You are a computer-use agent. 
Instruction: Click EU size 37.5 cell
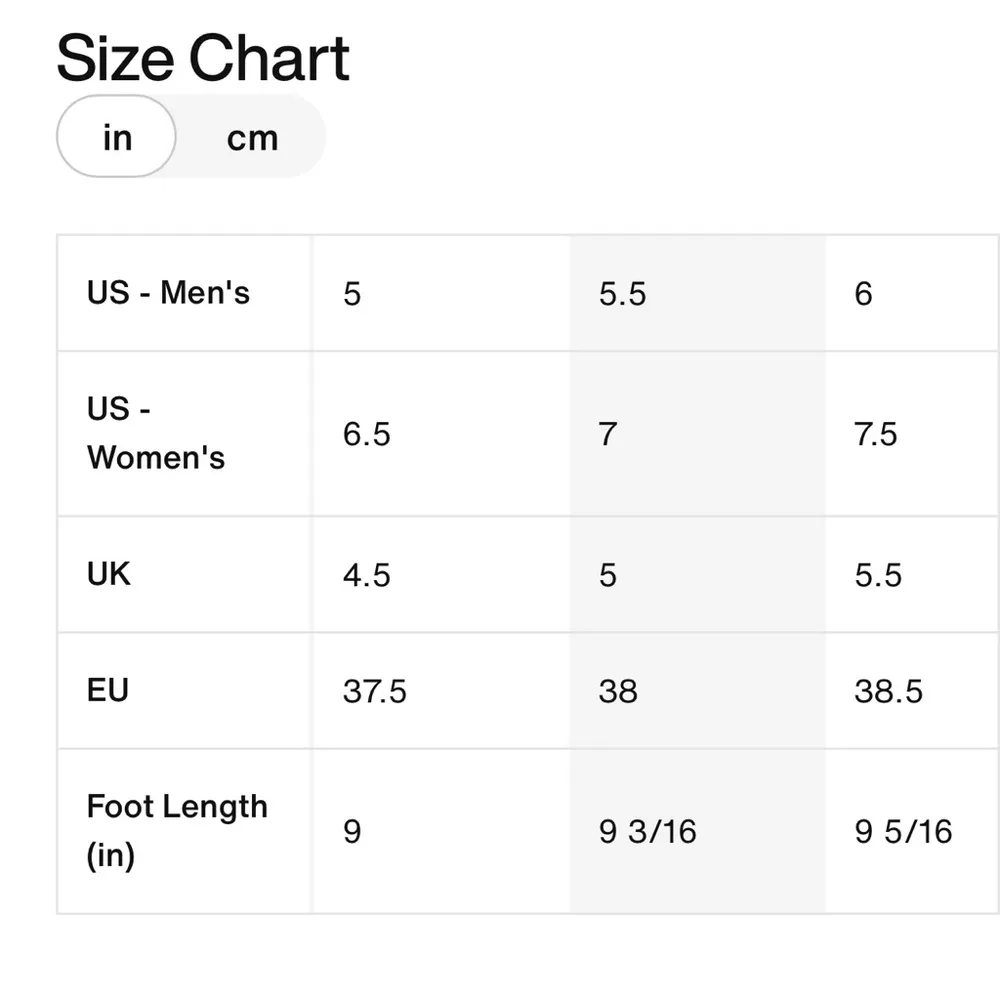coord(374,691)
